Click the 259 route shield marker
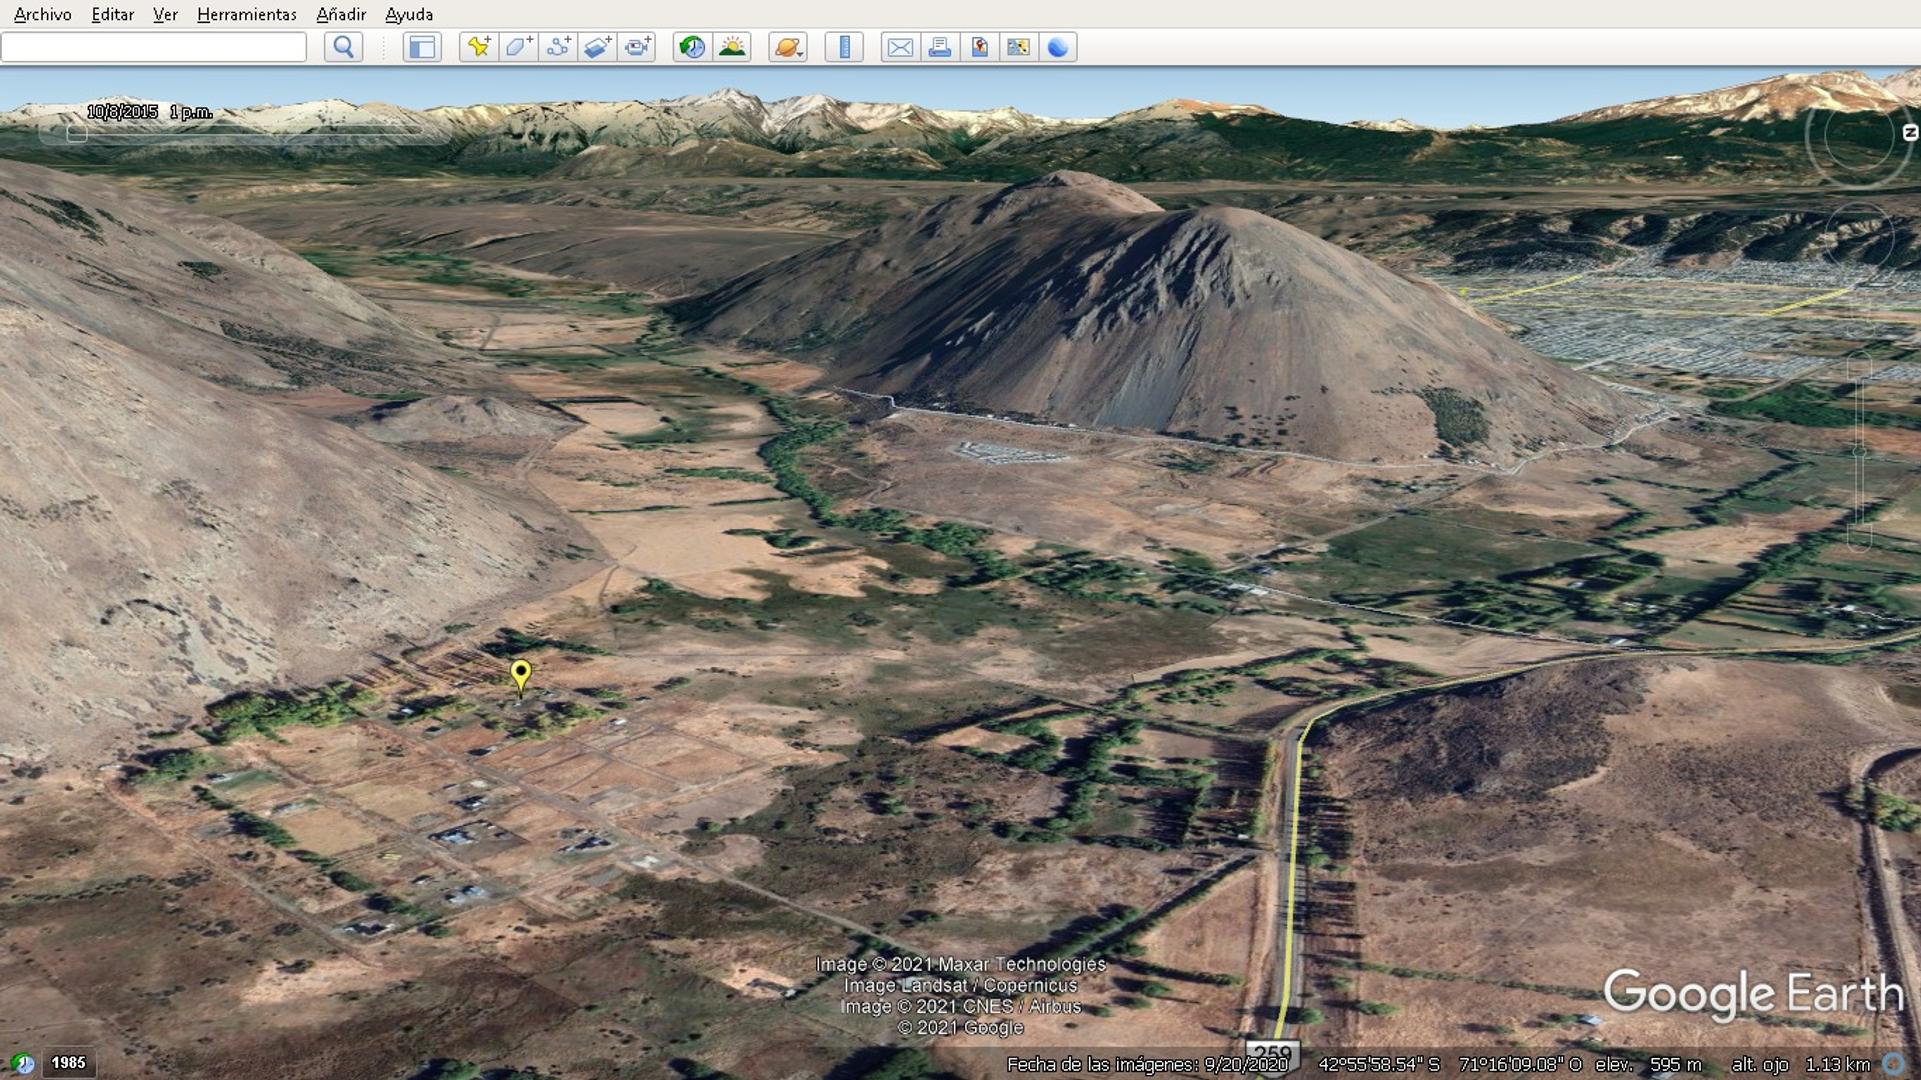This screenshot has width=1921, height=1080. pos(1271,1056)
